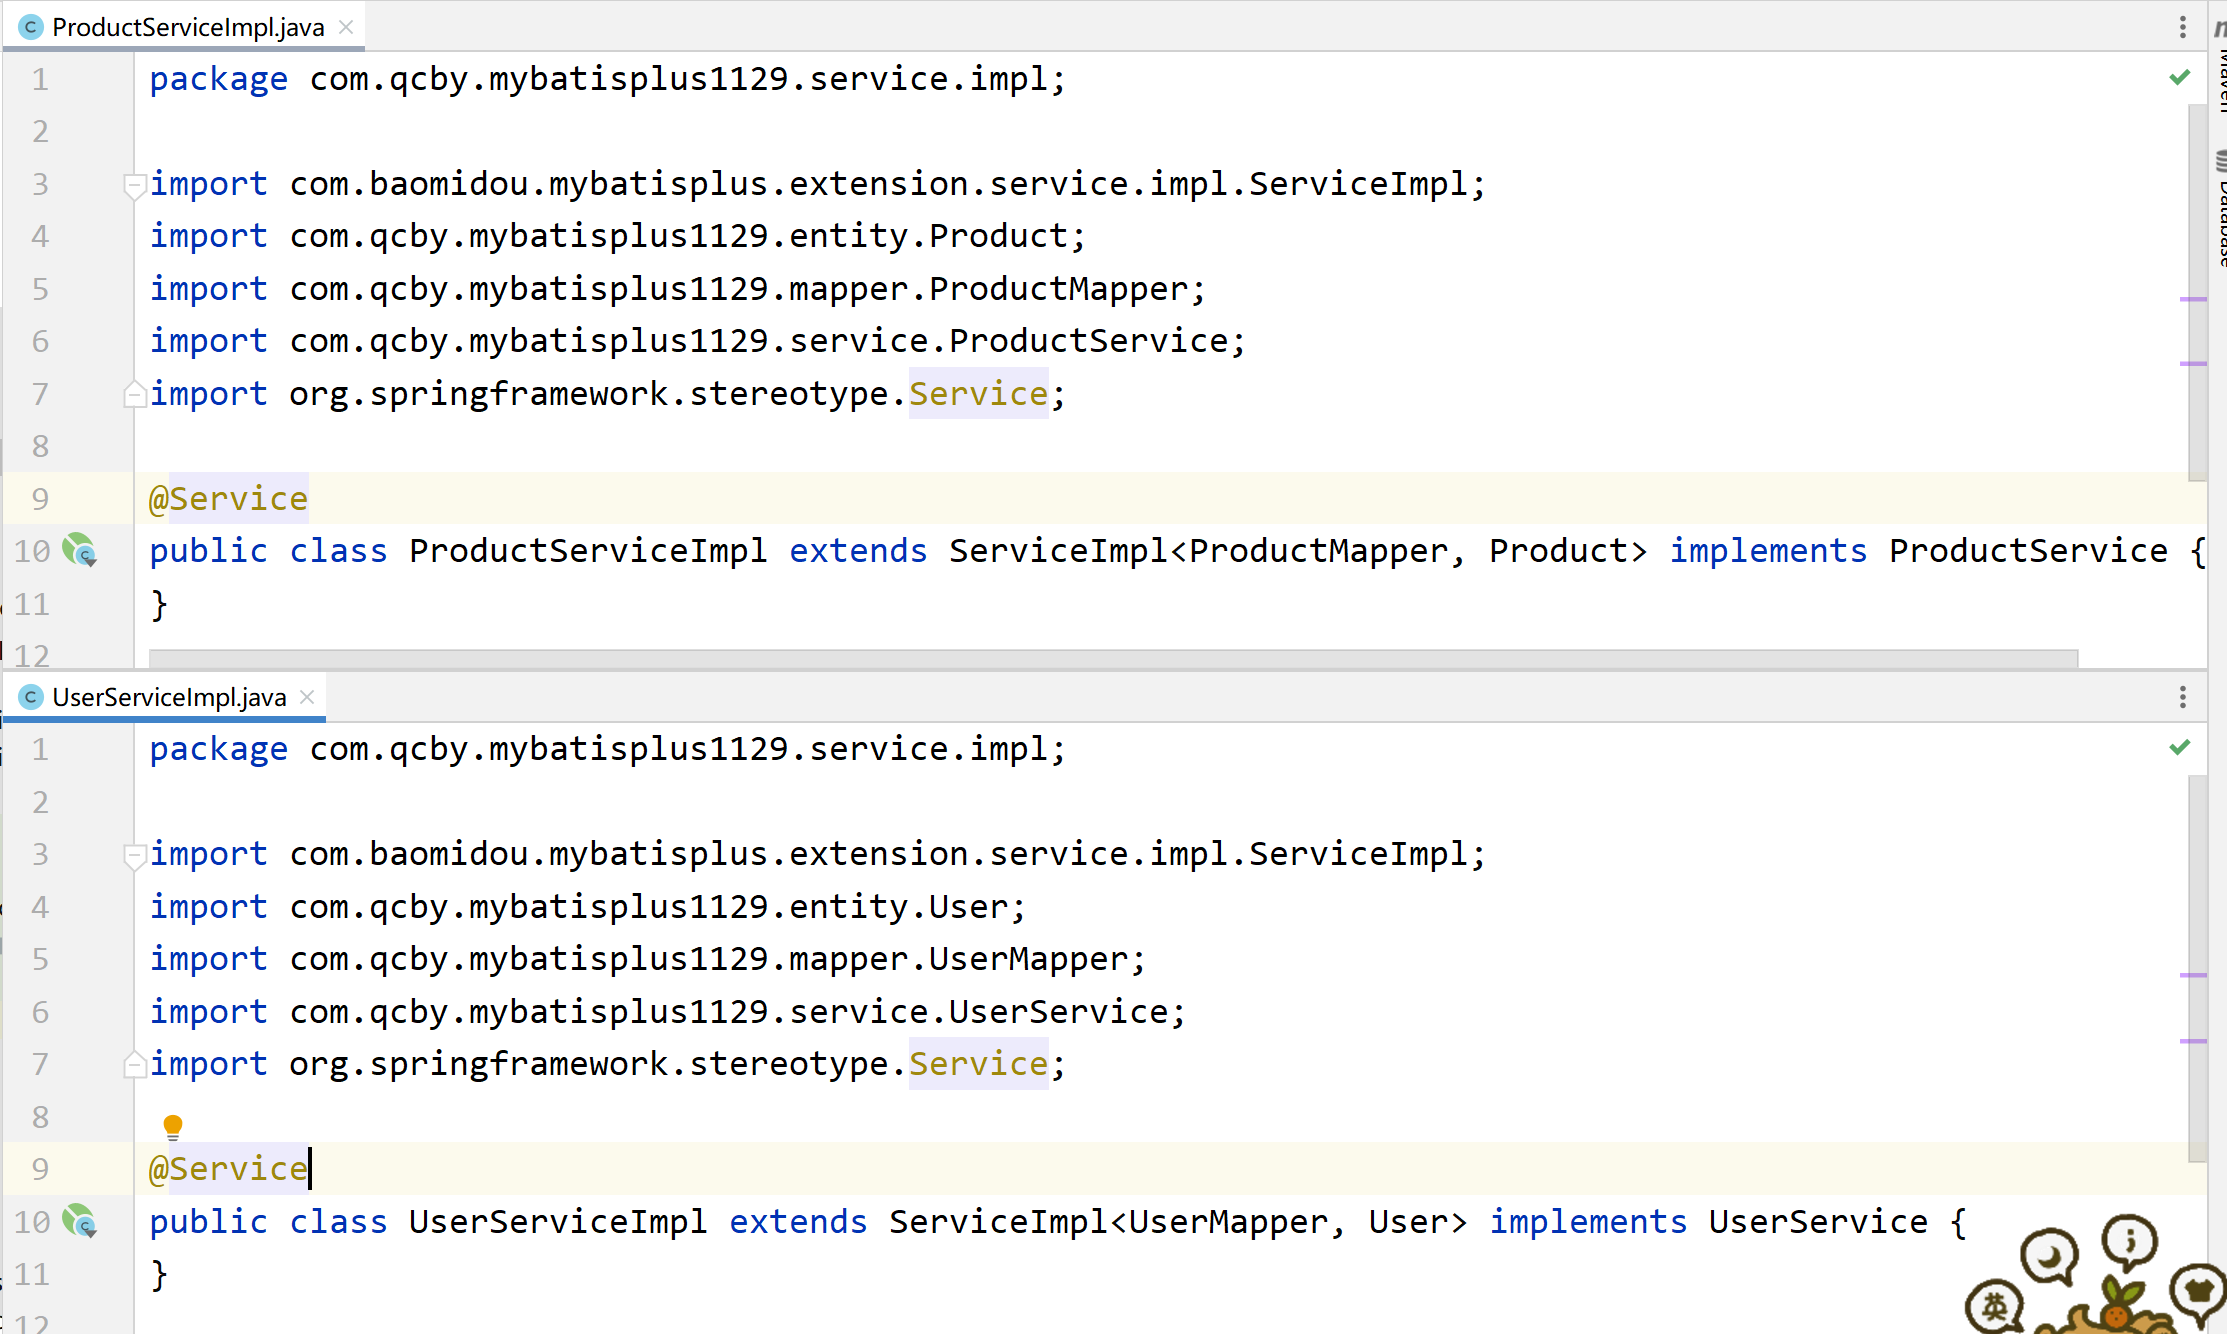2227x1334 pixels.
Task: Switch to UserServiceImpl.java tab
Action: (168, 697)
